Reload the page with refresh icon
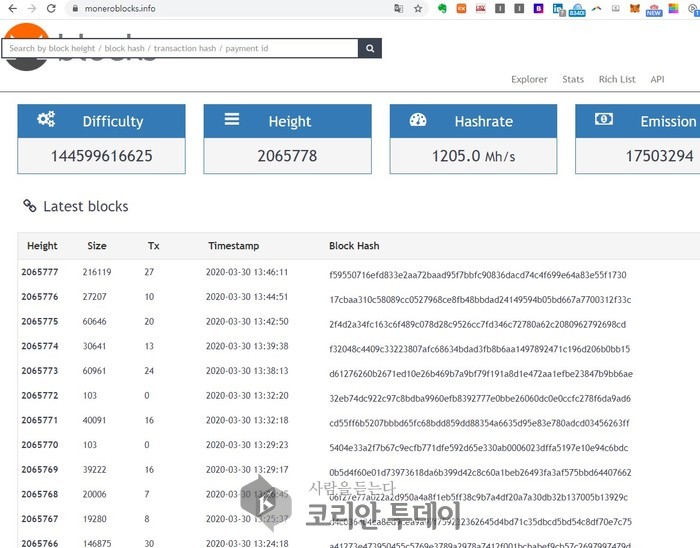This screenshot has width=700, height=548. coord(51,8)
